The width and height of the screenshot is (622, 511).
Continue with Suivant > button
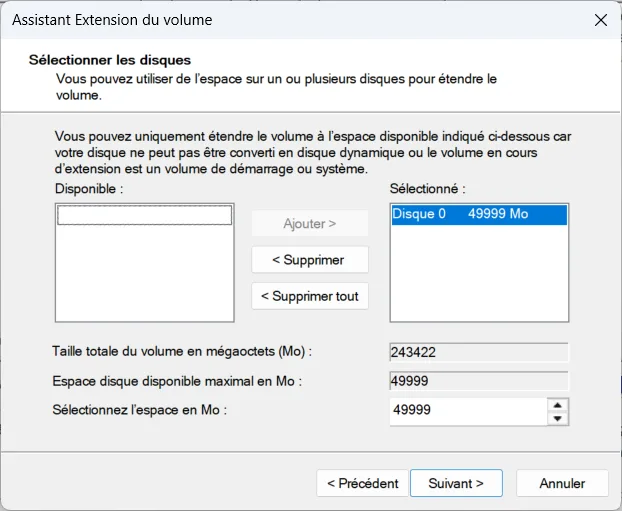point(456,483)
